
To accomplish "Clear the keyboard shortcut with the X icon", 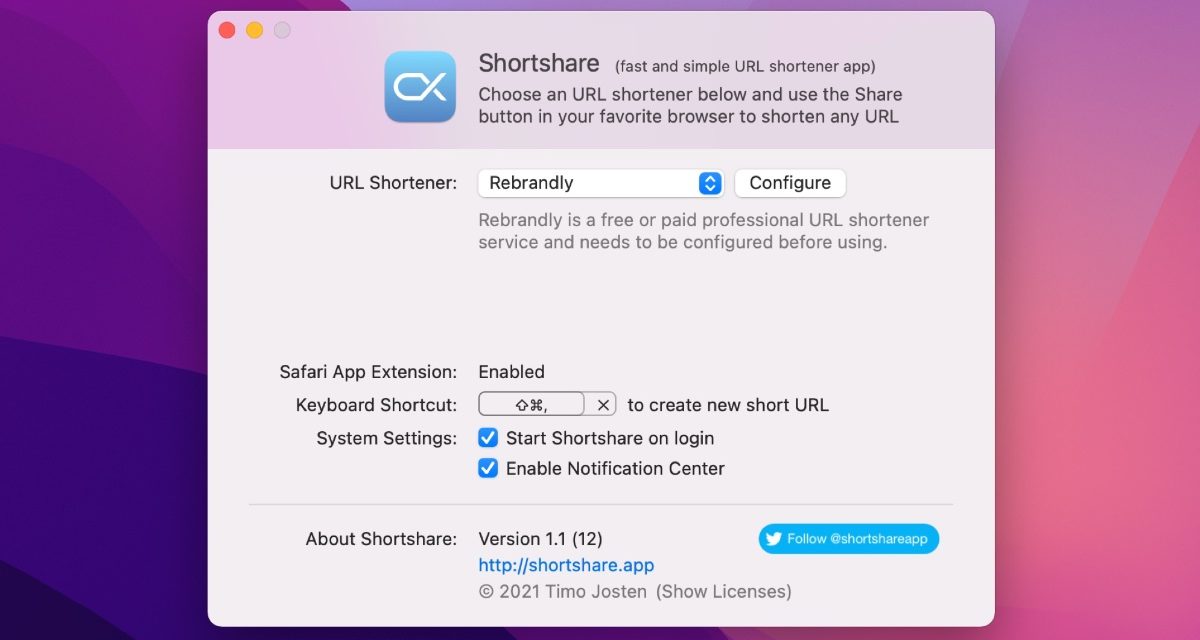I will [603, 405].
